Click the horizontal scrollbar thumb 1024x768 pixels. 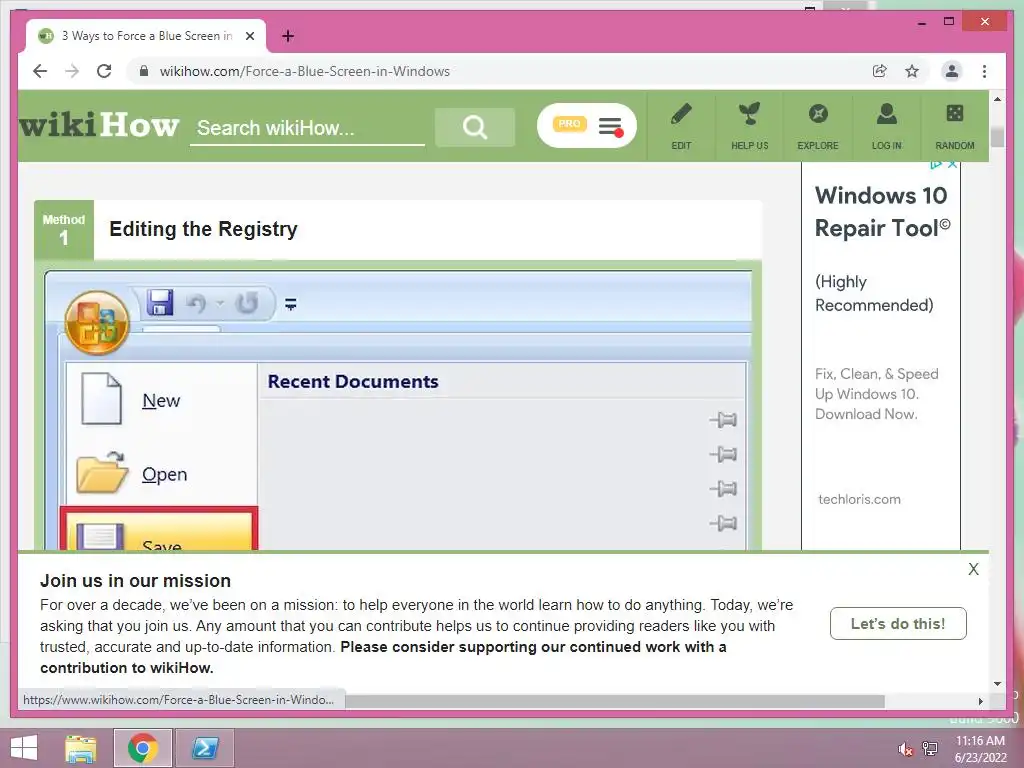coord(615,701)
